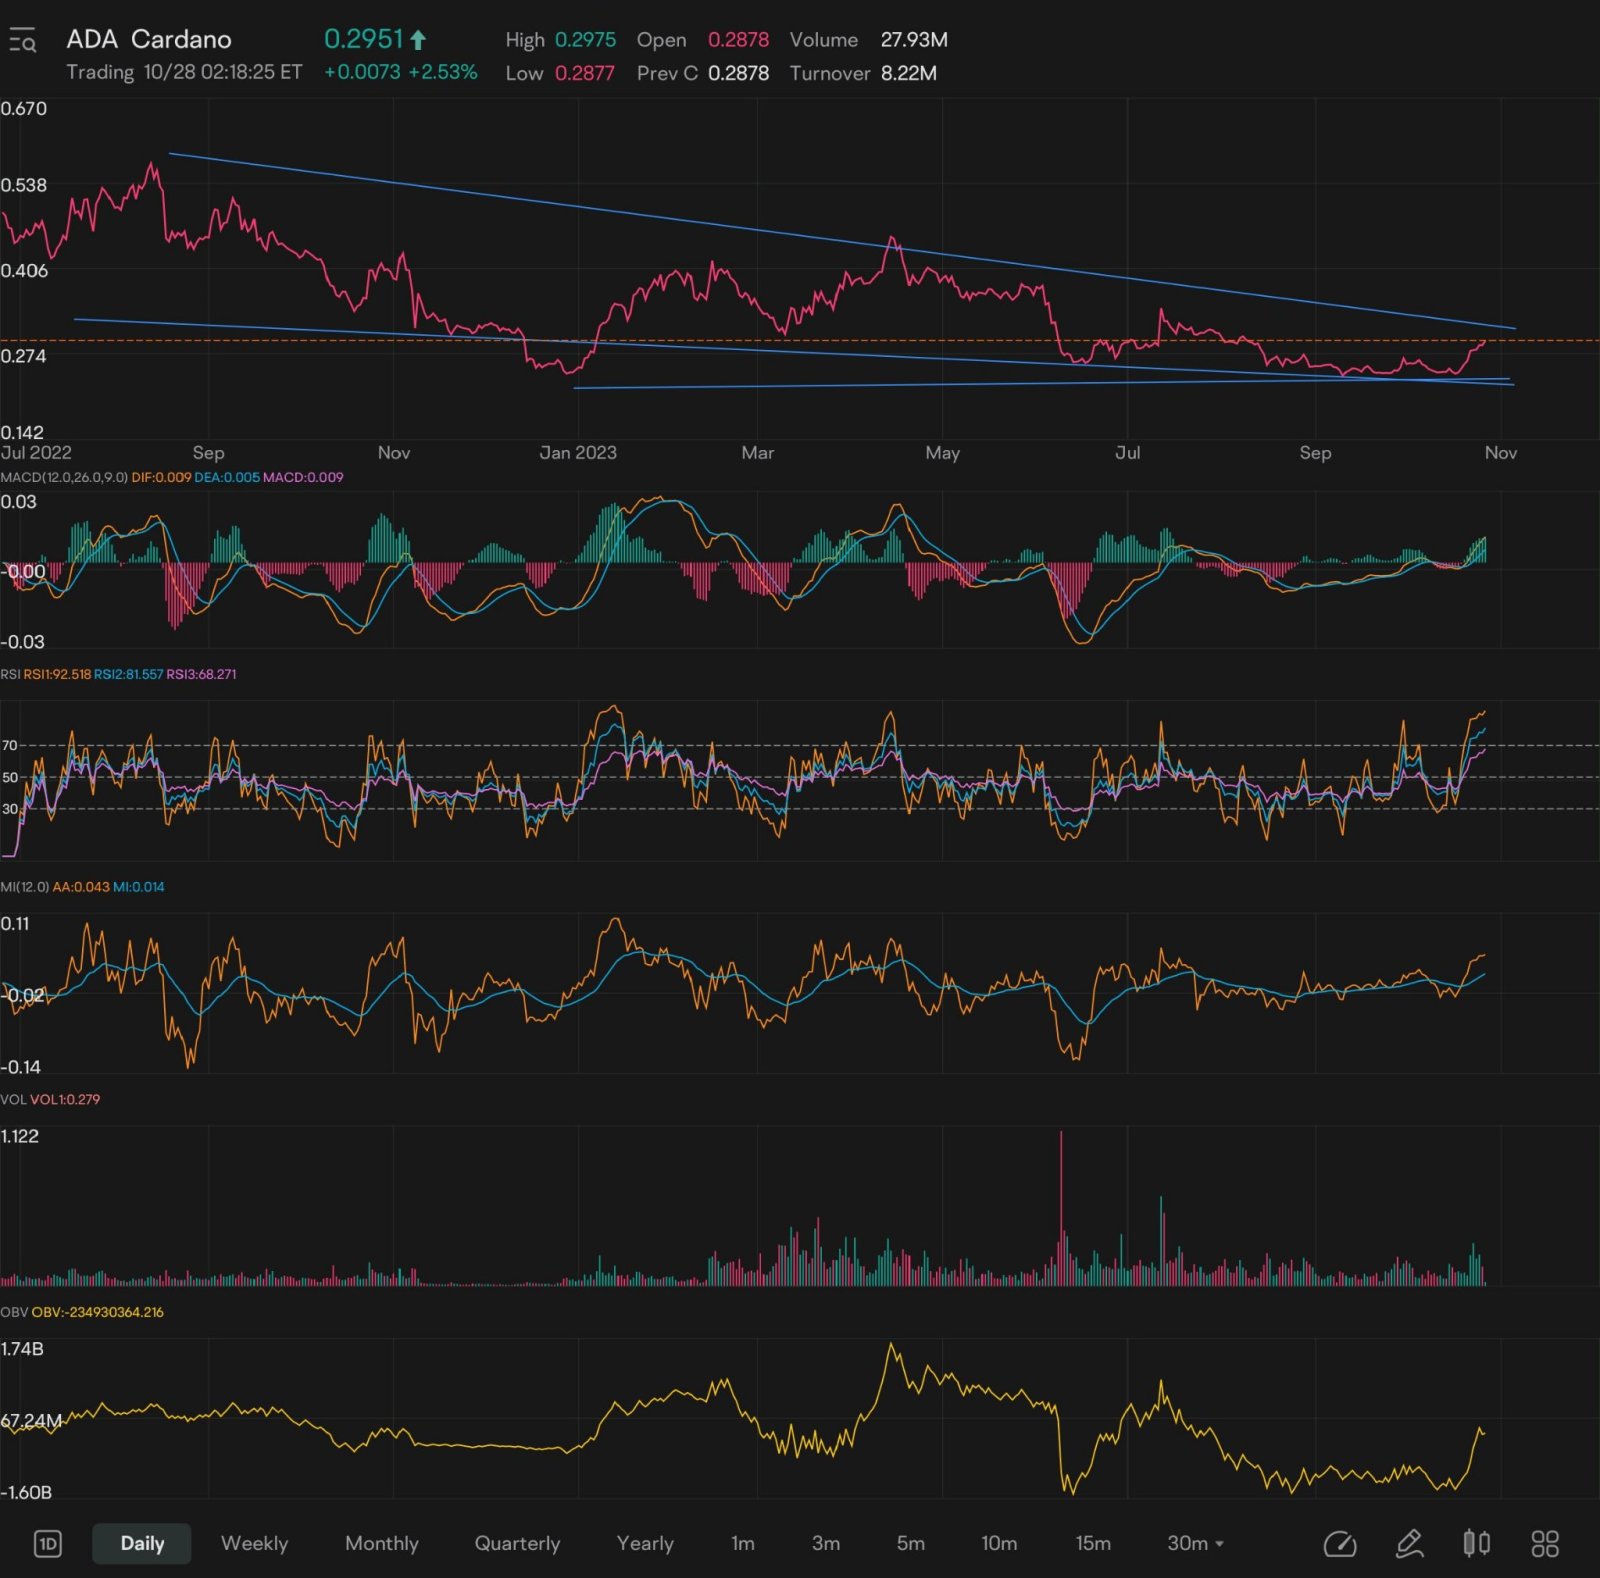Tap the 1D interval icon
Viewport: 1600px width, 1578px height.
tap(47, 1543)
